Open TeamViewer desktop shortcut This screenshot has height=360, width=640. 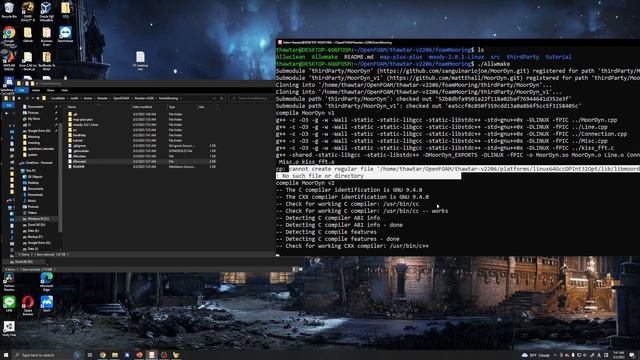click(x=65, y=34)
